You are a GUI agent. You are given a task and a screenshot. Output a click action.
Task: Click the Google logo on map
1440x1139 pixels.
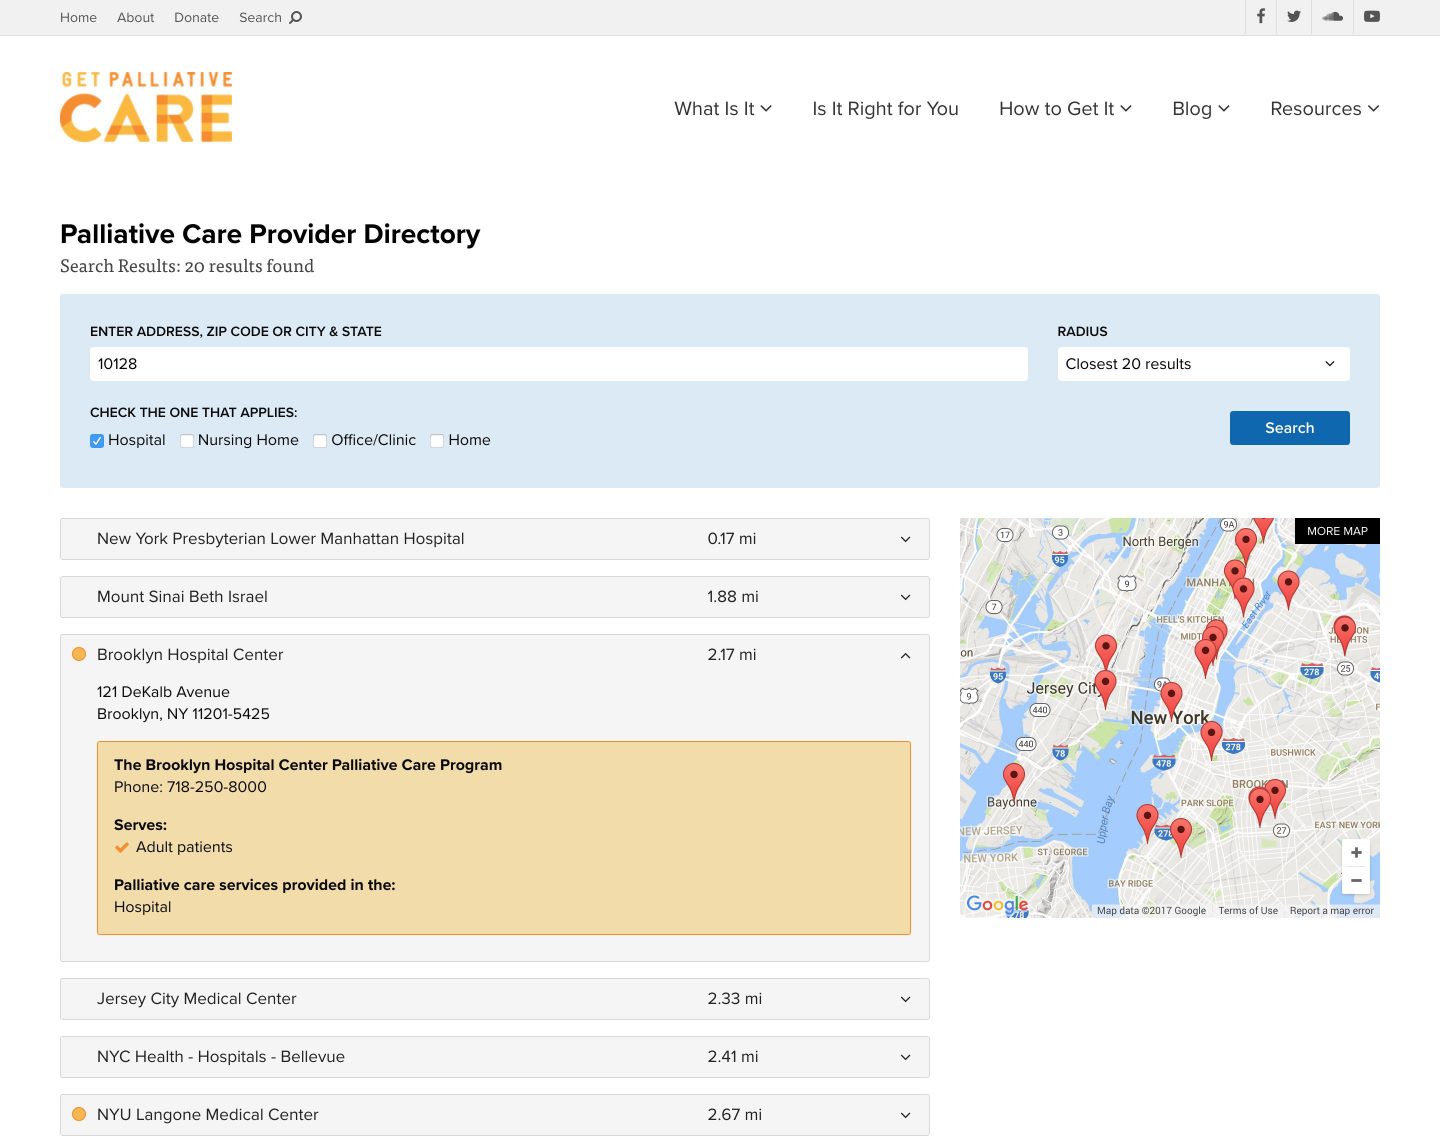pos(997,904)
